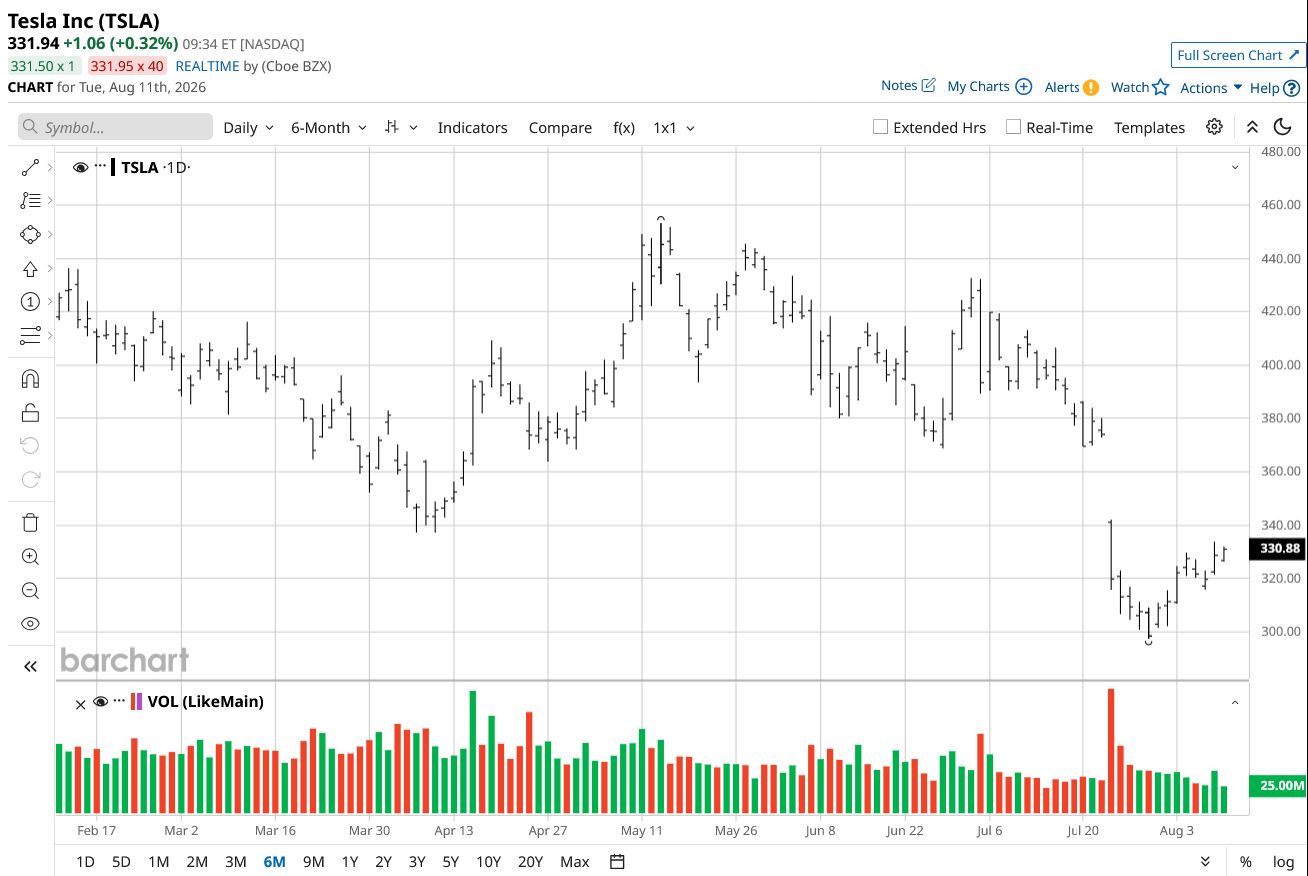Select the trend line drawing tool
Screen dimensions: 1308x876
30,167
